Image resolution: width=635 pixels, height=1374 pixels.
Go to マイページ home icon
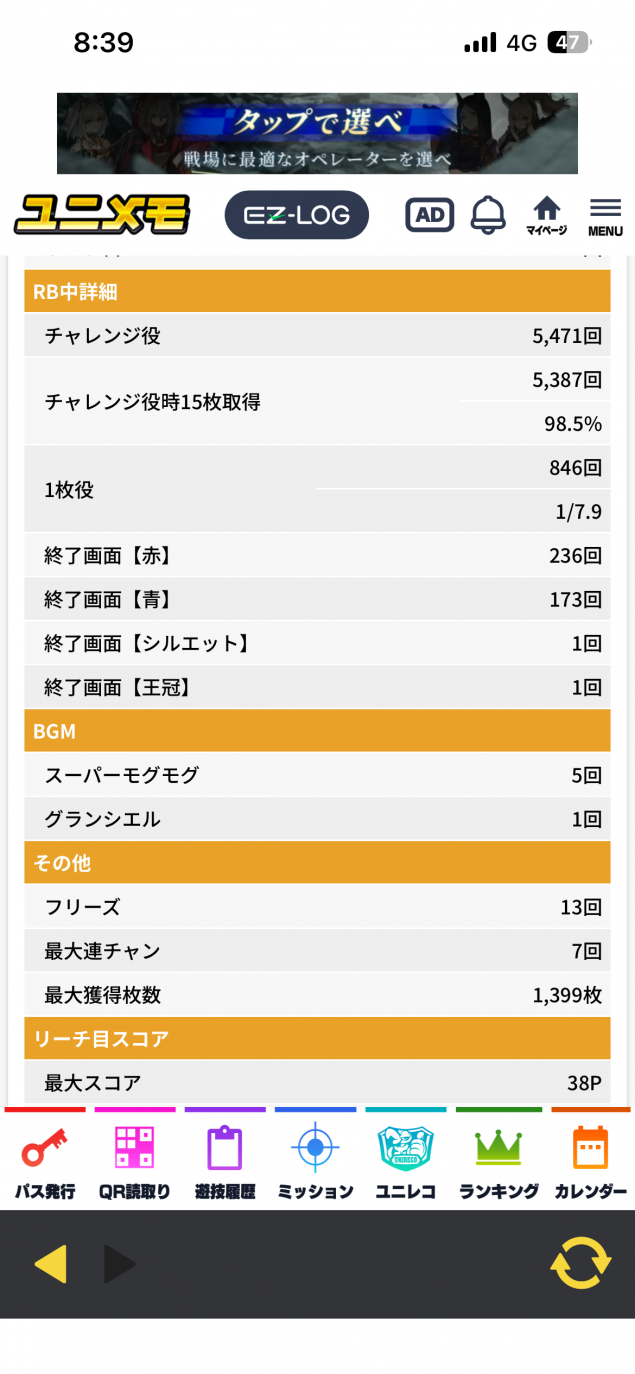[x=546, y=215]
